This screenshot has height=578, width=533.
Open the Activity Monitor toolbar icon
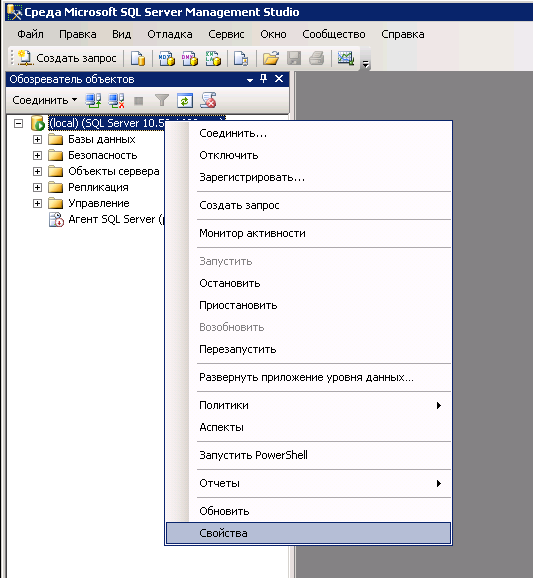(346, 58)
